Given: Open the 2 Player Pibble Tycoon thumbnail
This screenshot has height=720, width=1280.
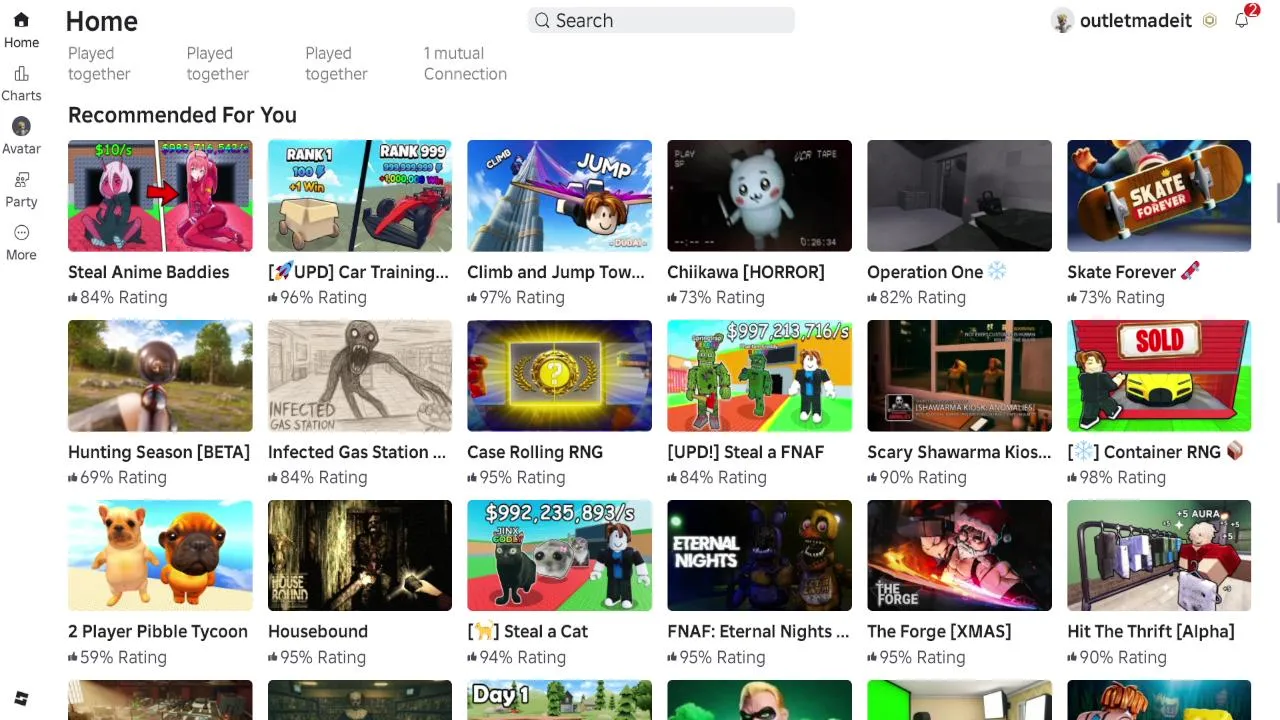Looking at the screenshot, I should coord(160,555).
